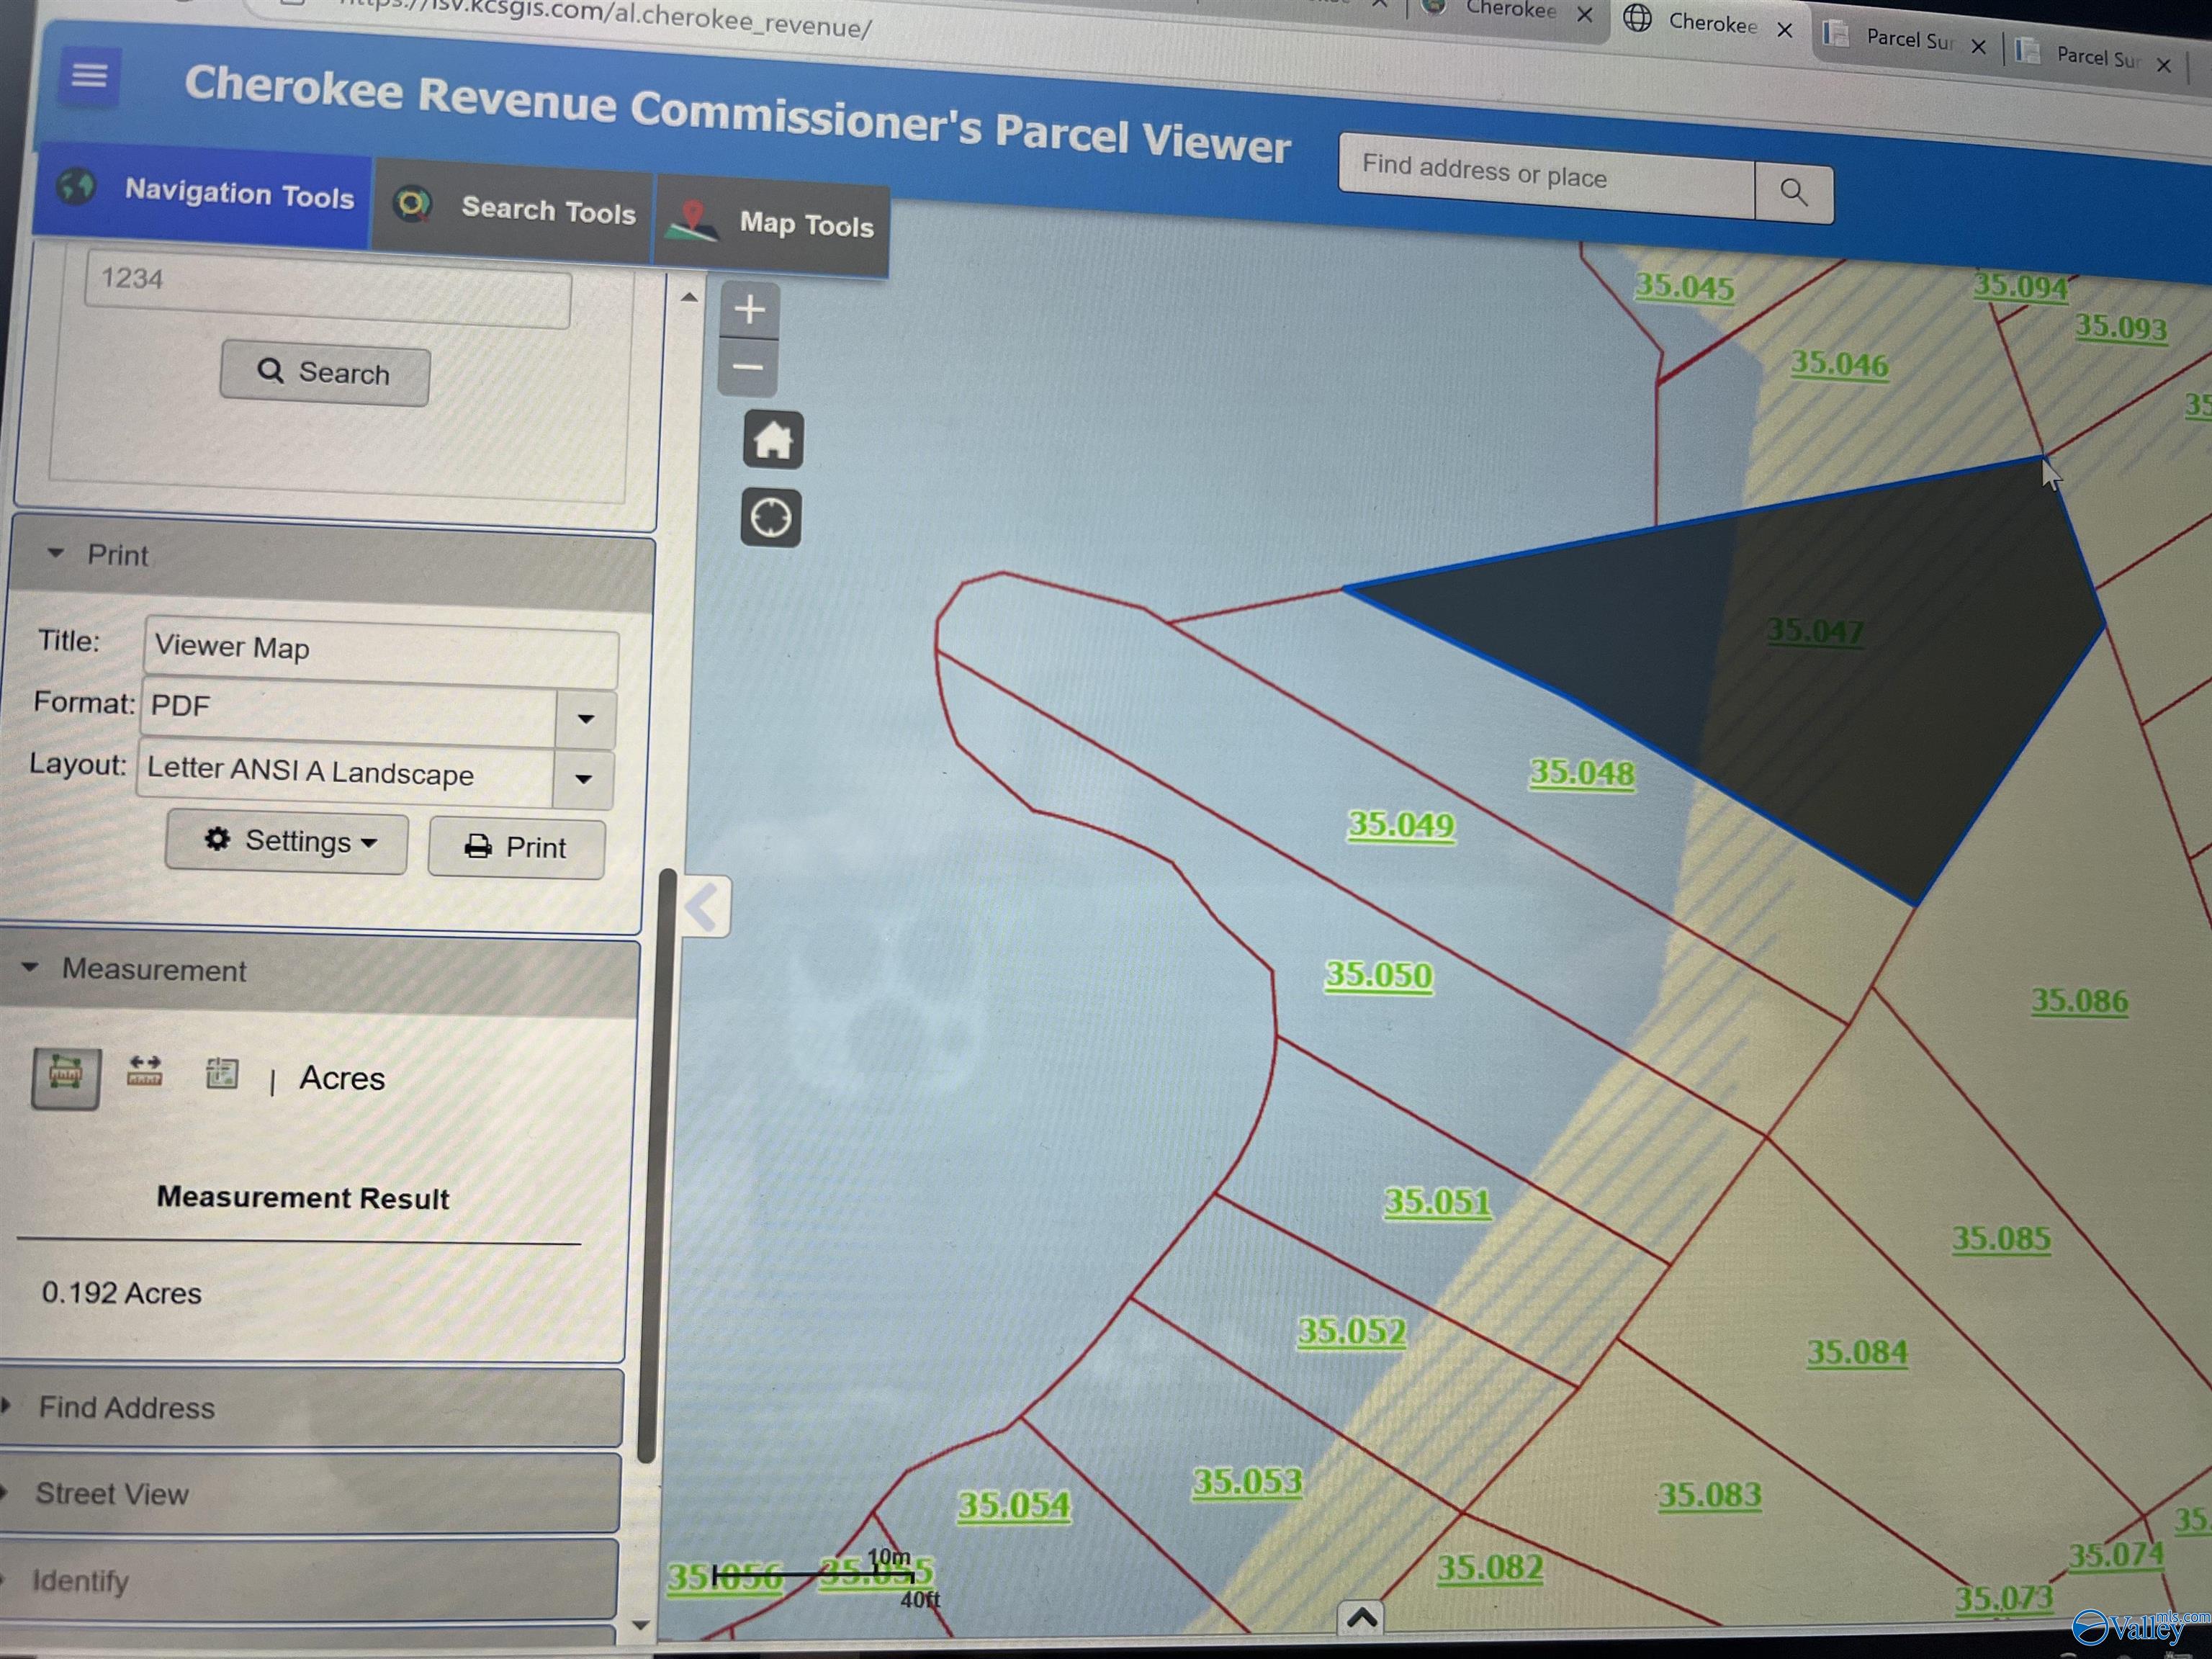Click the 1234 parcel search input
The width and height of the screenshot is (2212, 1659).
click(328, 287)
